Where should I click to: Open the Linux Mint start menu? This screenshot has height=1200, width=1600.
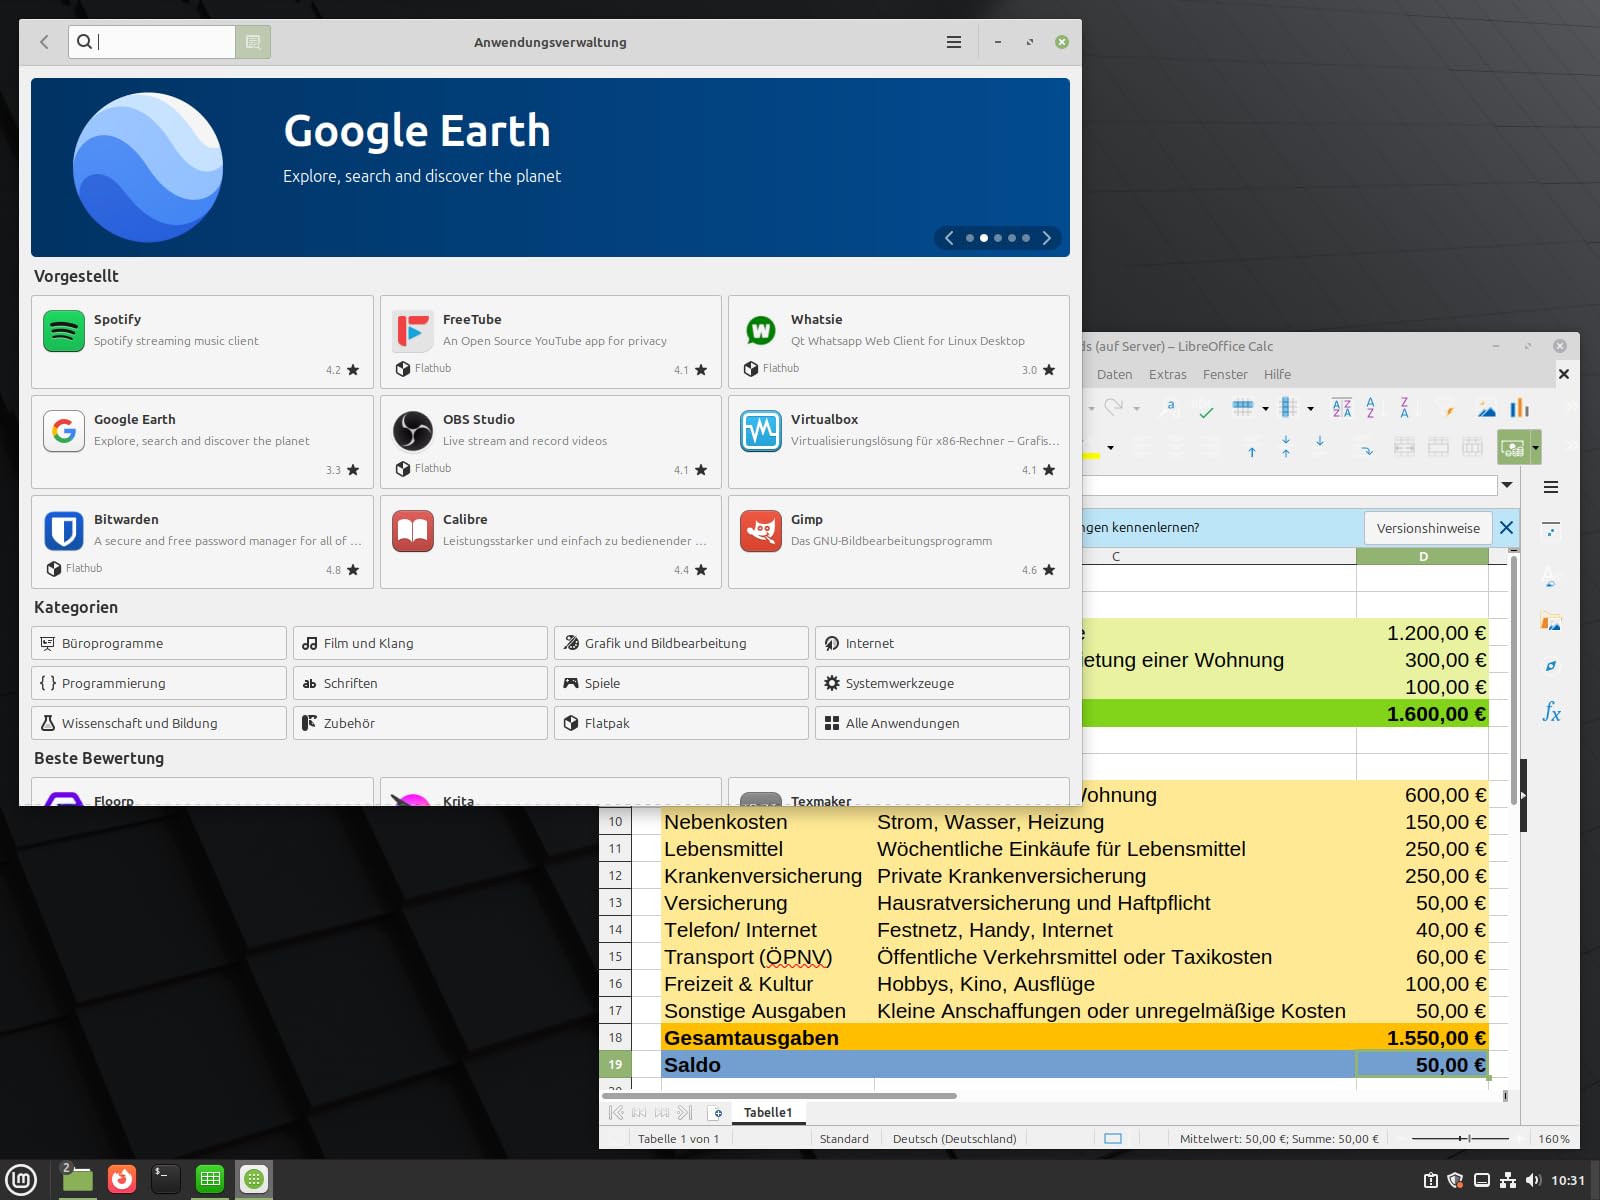click(21, 1180)
